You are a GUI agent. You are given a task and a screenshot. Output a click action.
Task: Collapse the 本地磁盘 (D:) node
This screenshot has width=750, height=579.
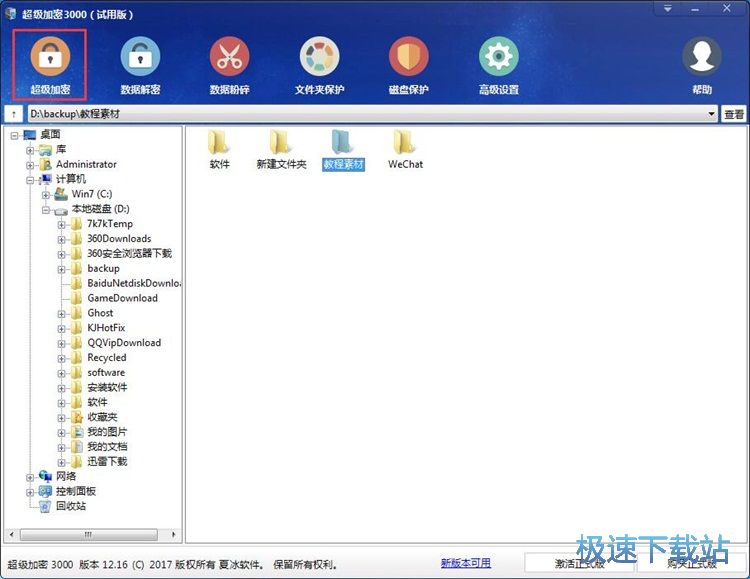45,210
